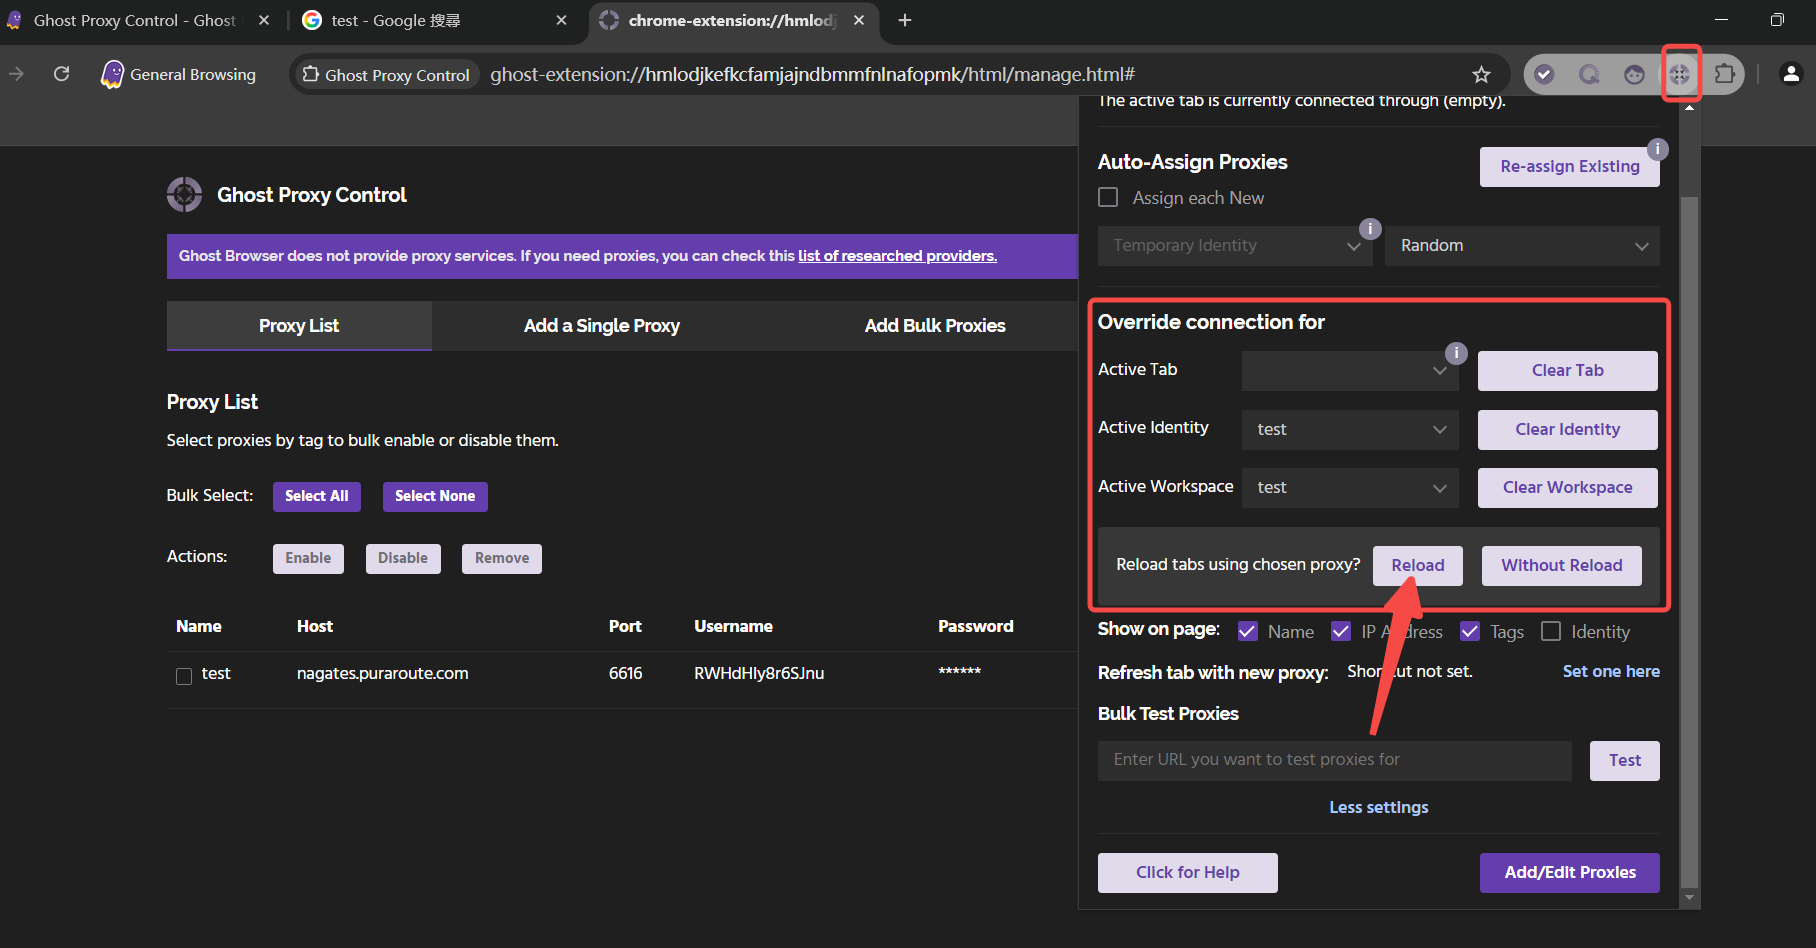This screenshot has height=948, width=1816.
Task: Open the Temporary Identity dropdown
Action: (x=1234, y=246)
